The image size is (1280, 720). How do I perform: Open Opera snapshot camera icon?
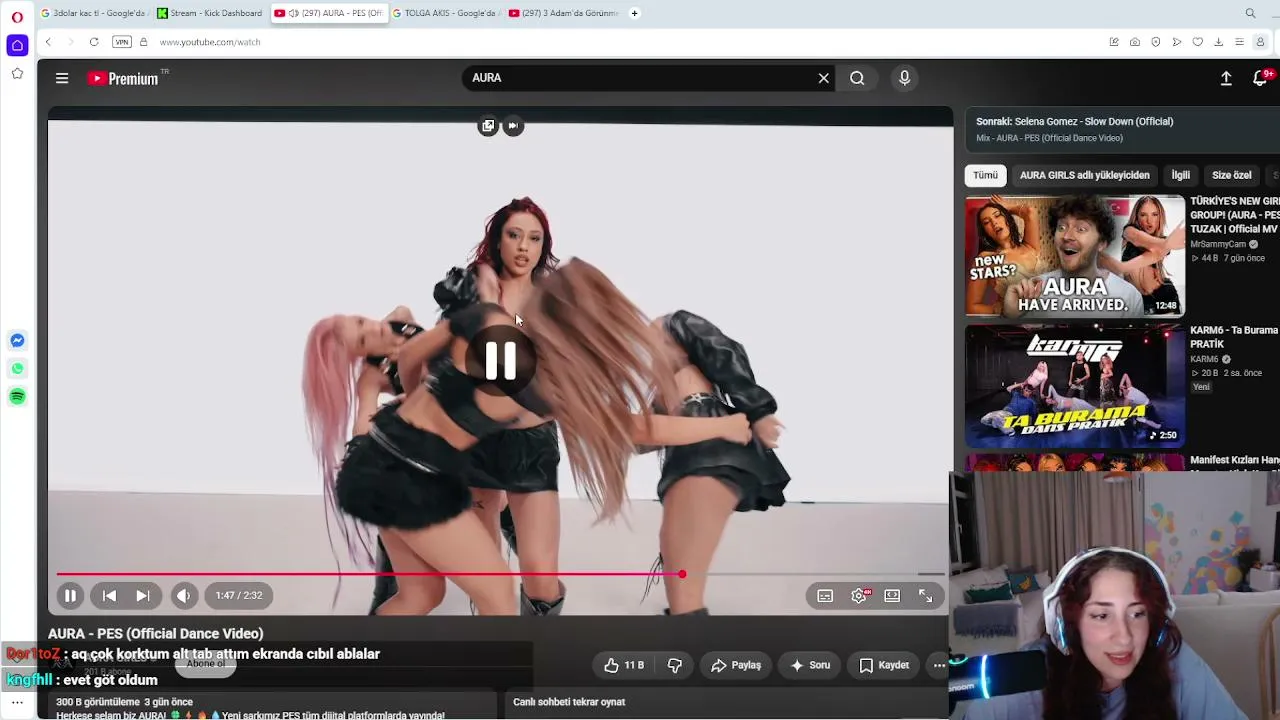point(1135,42)
